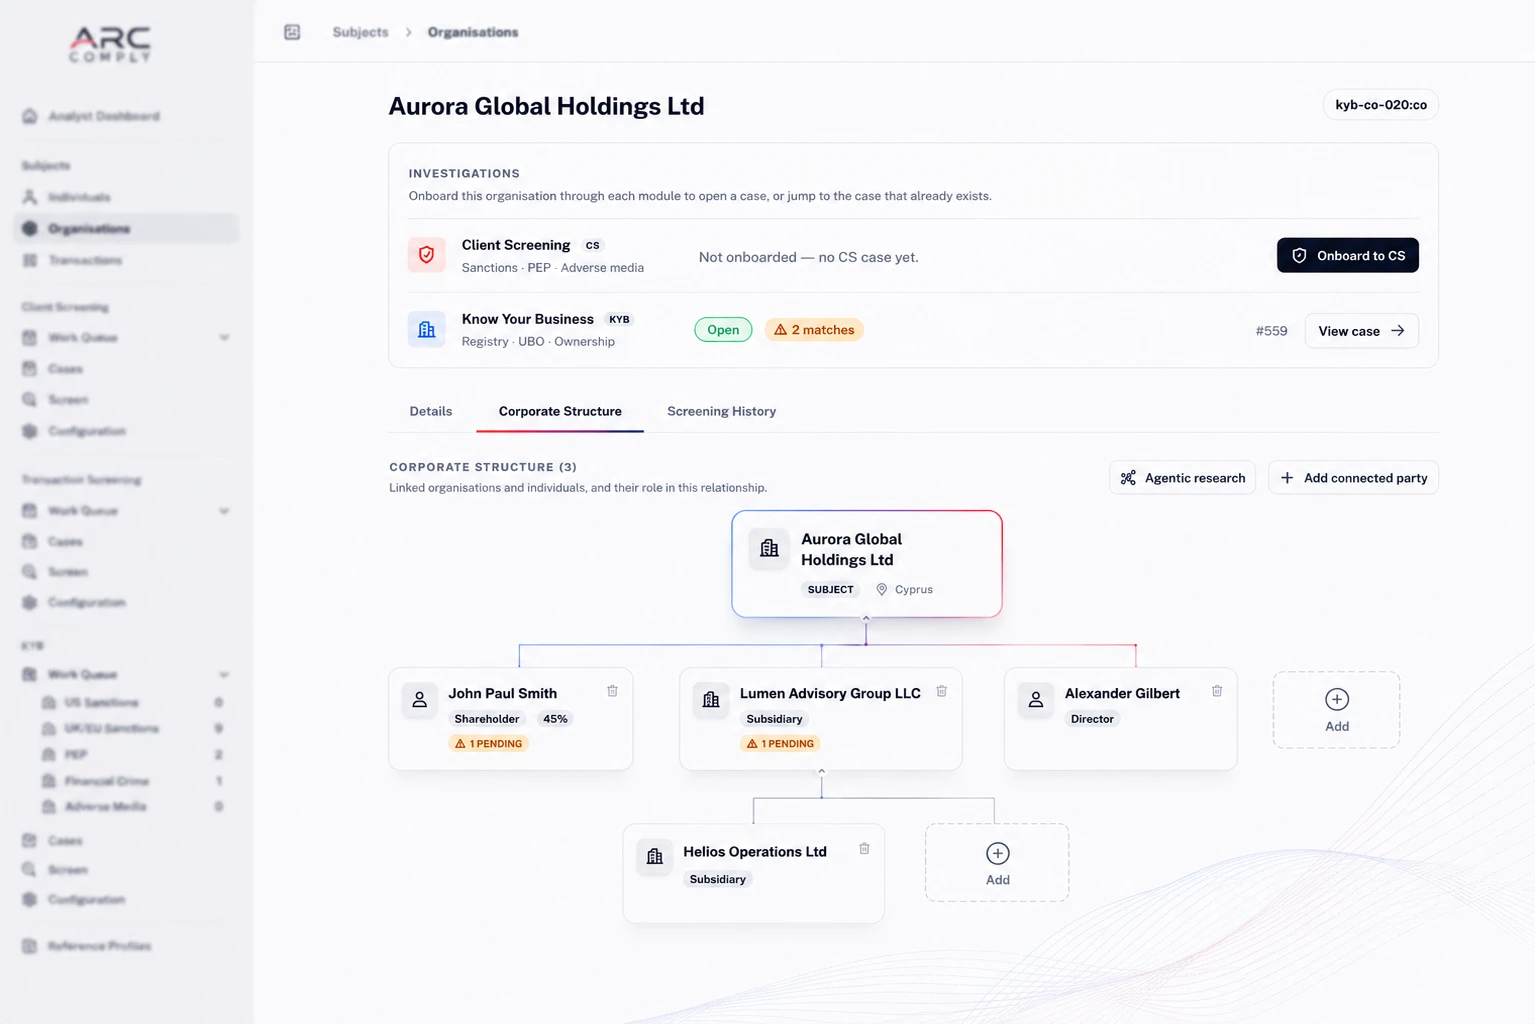The height and width of the screenshot is (1024, 1535).
Task: Click the Client Screening shield icon
Action: pyautogui.click(x=426, y=255)
